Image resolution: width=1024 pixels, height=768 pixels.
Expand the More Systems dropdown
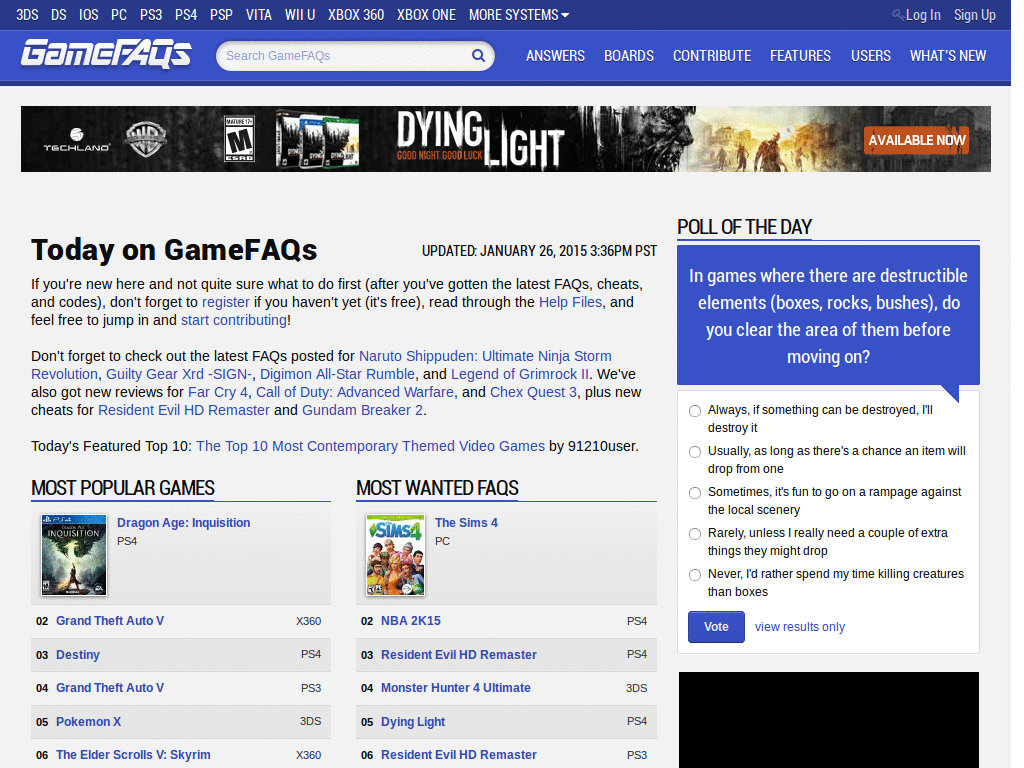(x=519, y=15)
